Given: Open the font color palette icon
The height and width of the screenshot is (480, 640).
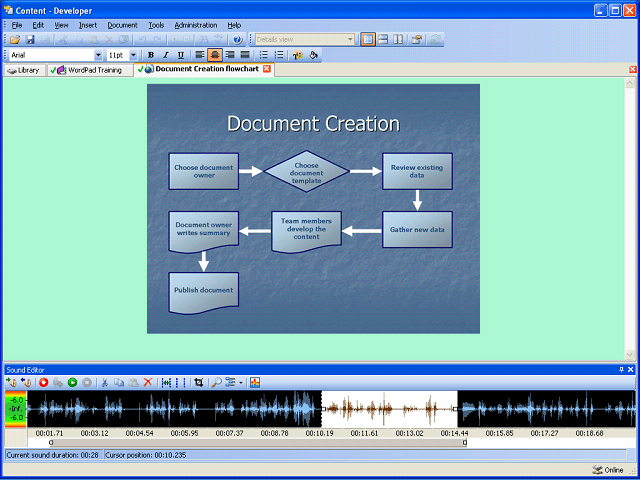Looking at the screenshot, I should (x=298, y=55).
